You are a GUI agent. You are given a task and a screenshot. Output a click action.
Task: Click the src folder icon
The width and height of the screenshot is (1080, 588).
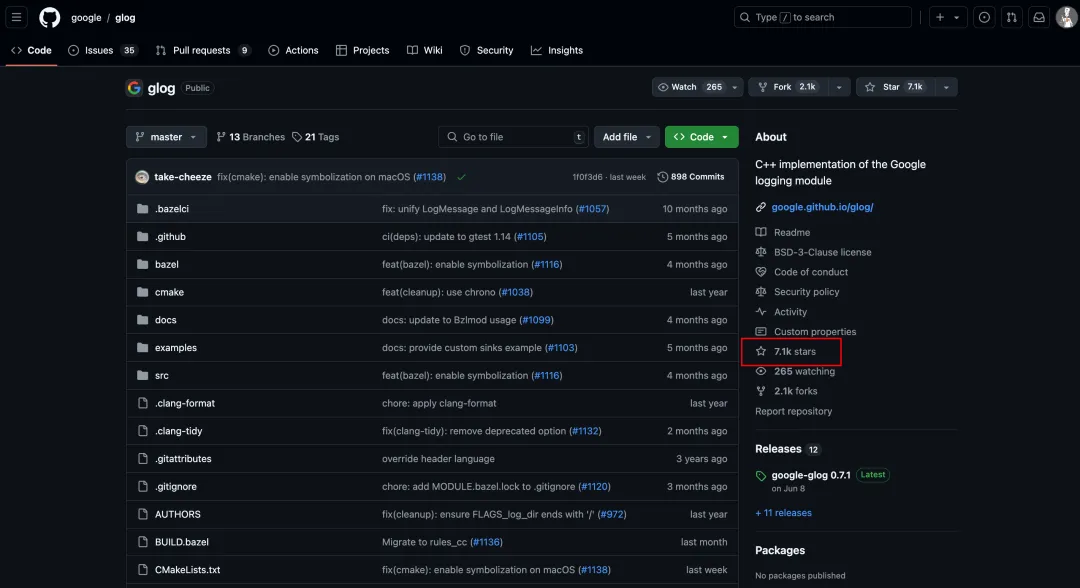pos(143,375)
